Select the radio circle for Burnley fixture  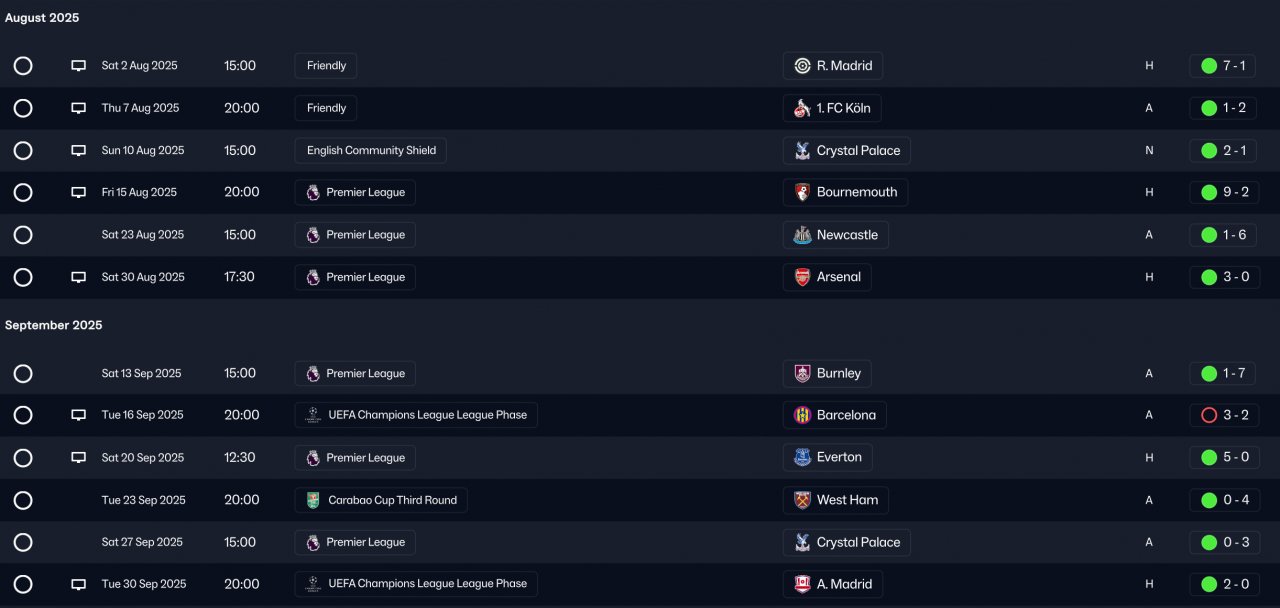click(x=23, y=373)
